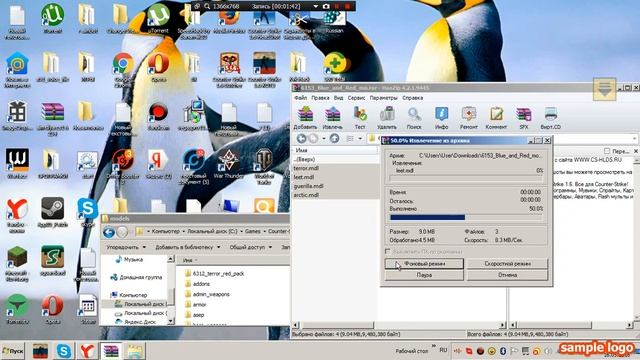
Task: Click the RU language indicator in tray
Action: (x=443, y=350)
